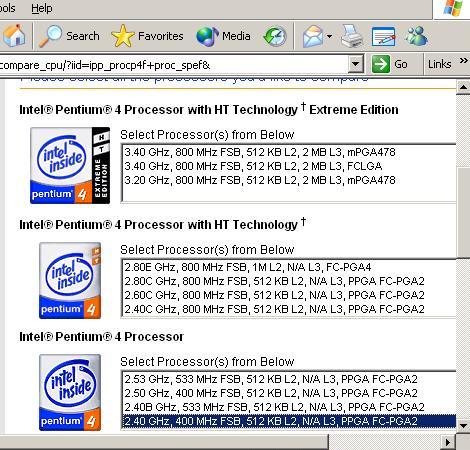Open the Favorites pane
Image resolution: width=470 pixels, height=450 pixels.
(148, 36)
